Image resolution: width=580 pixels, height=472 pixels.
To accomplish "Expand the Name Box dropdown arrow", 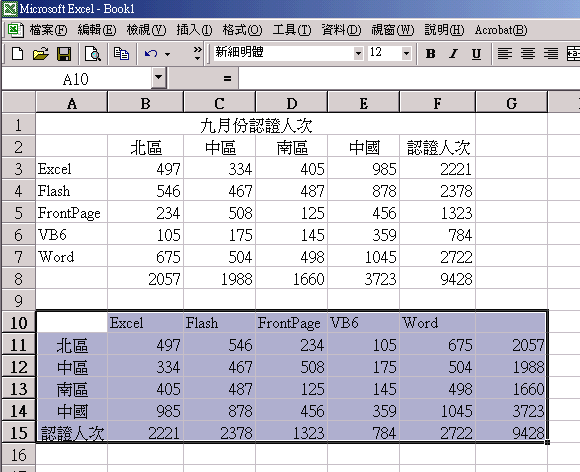I will (158, 78).
